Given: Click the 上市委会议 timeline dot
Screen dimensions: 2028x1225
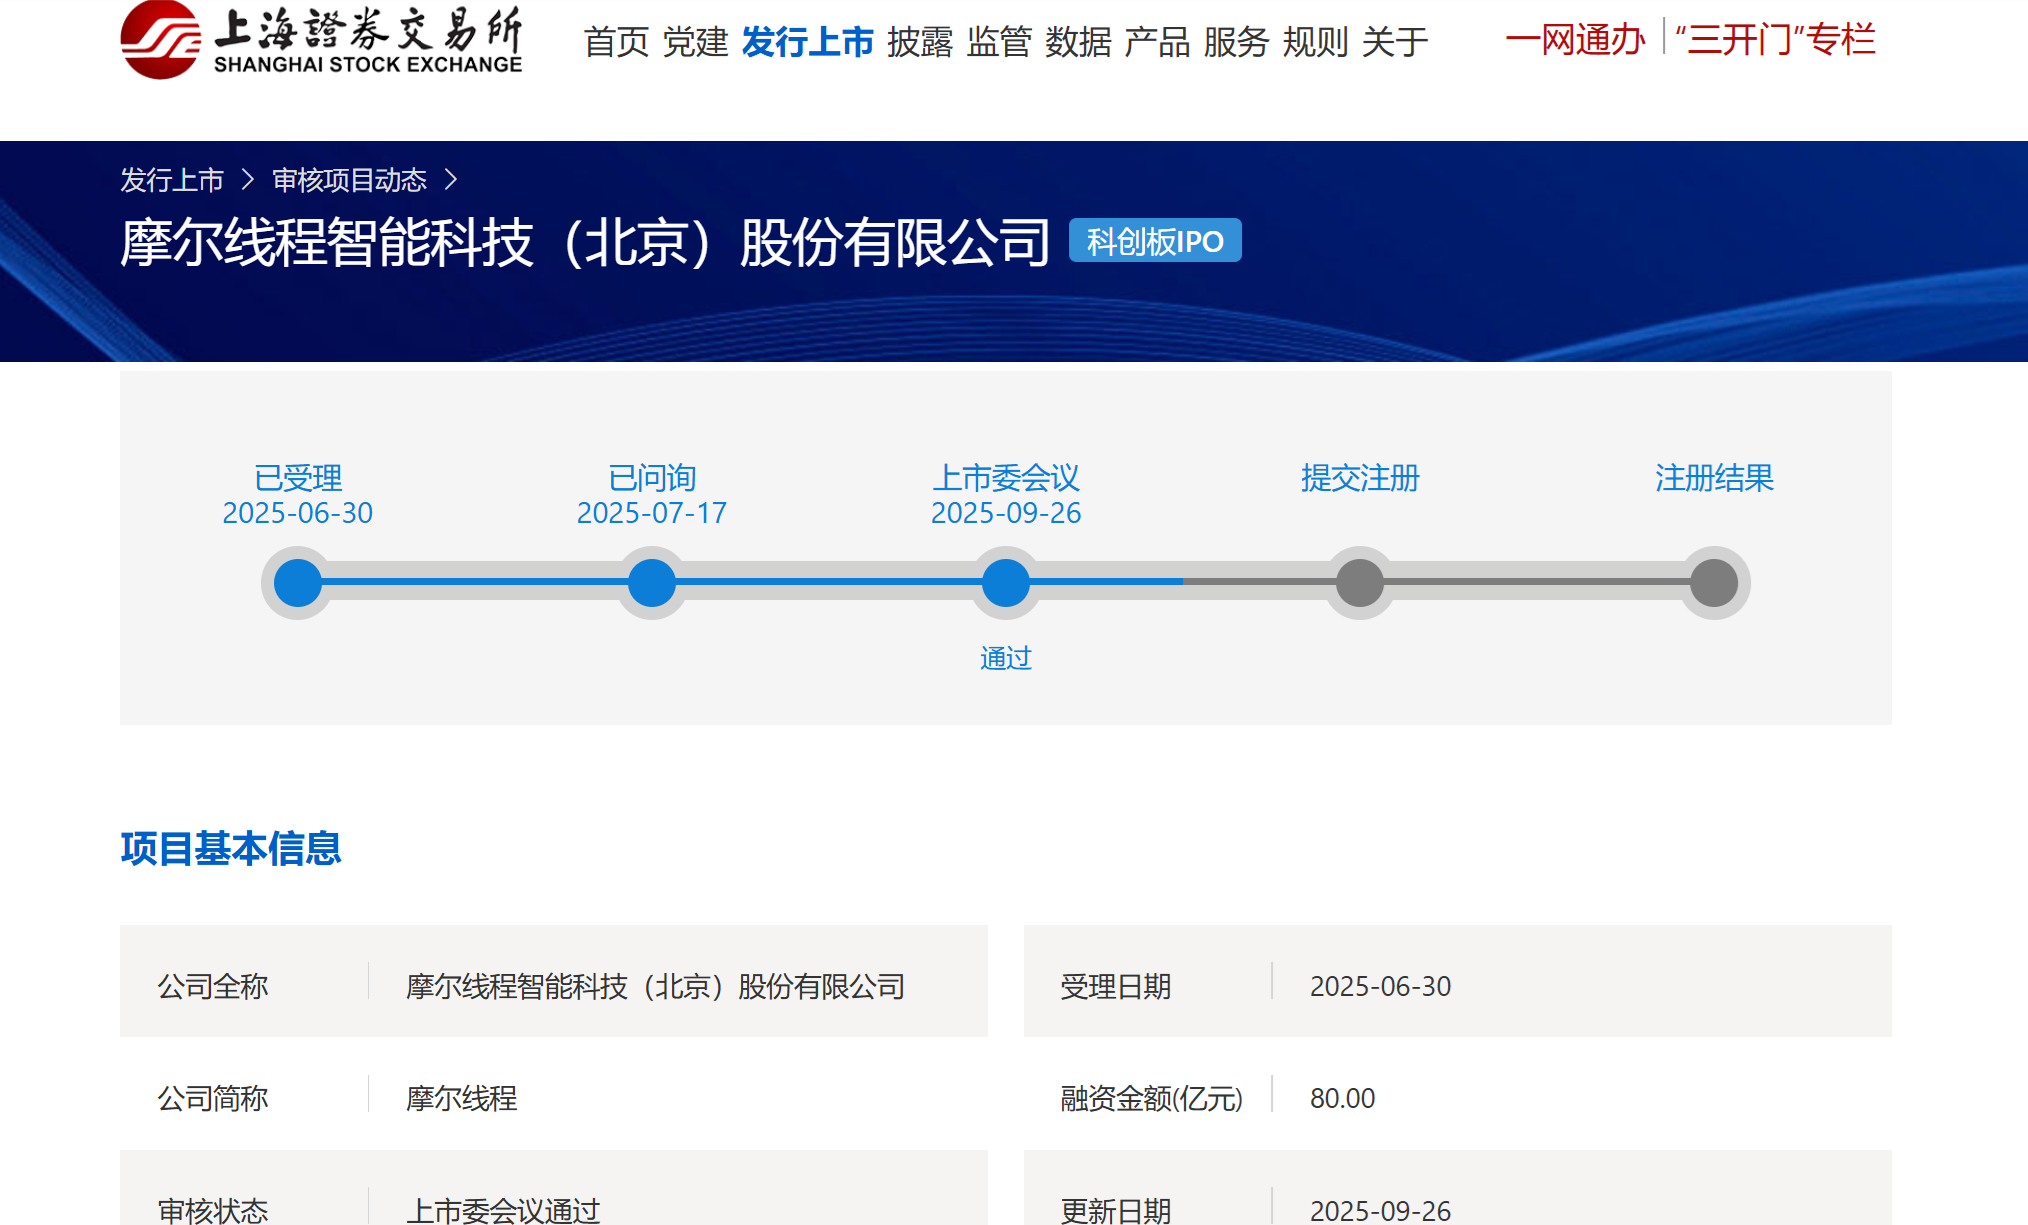Looking at the screenshot, I should [1006, 583].
